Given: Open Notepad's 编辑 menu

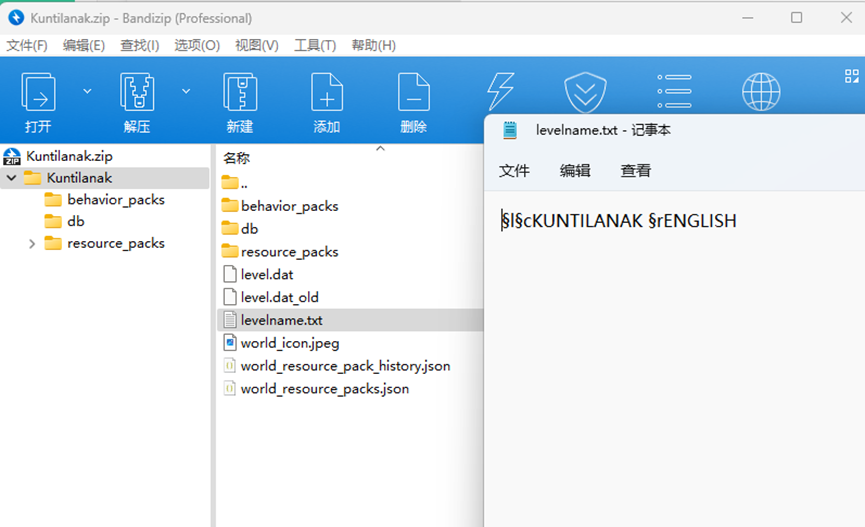Looking at the screenshot, I should (x=575, y=171).
